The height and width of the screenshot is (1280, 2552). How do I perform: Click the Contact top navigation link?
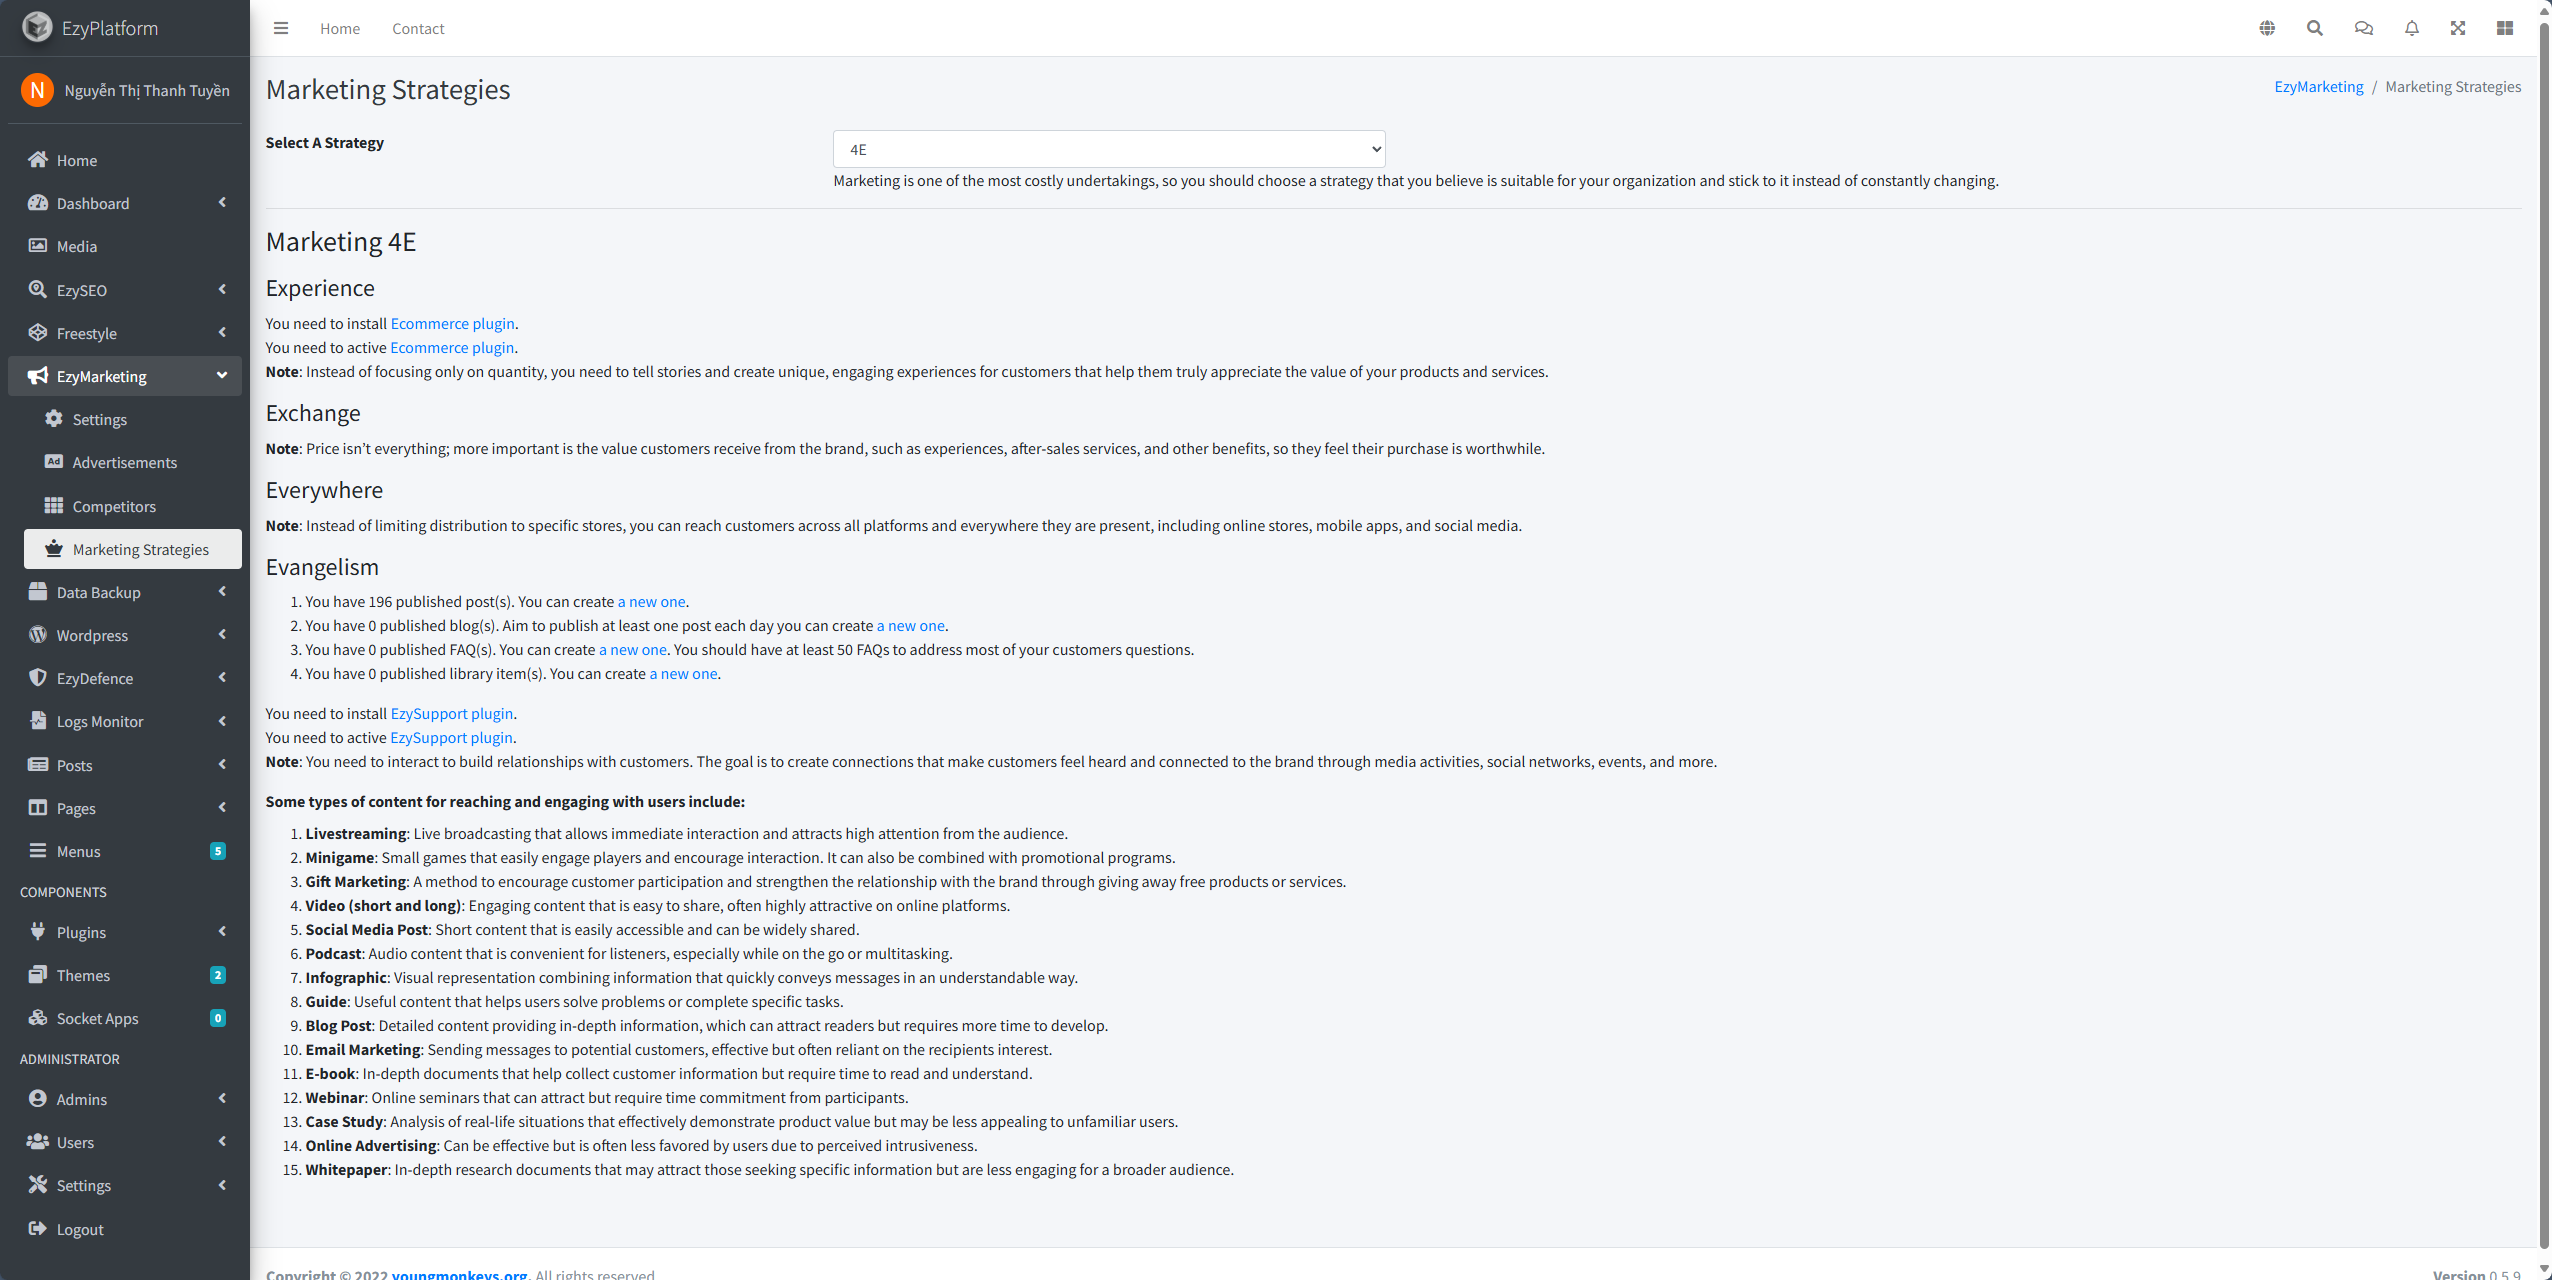(x=418, y=28)
